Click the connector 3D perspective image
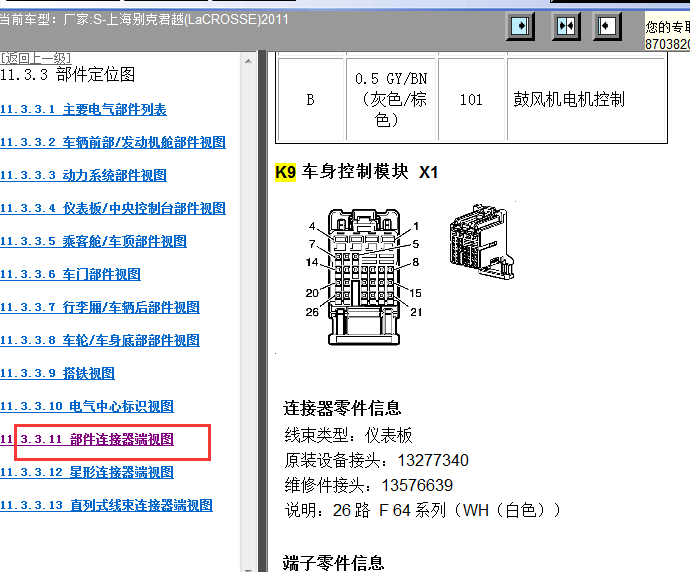This screenshot has width=690, height=572. [x=482, y=242]
